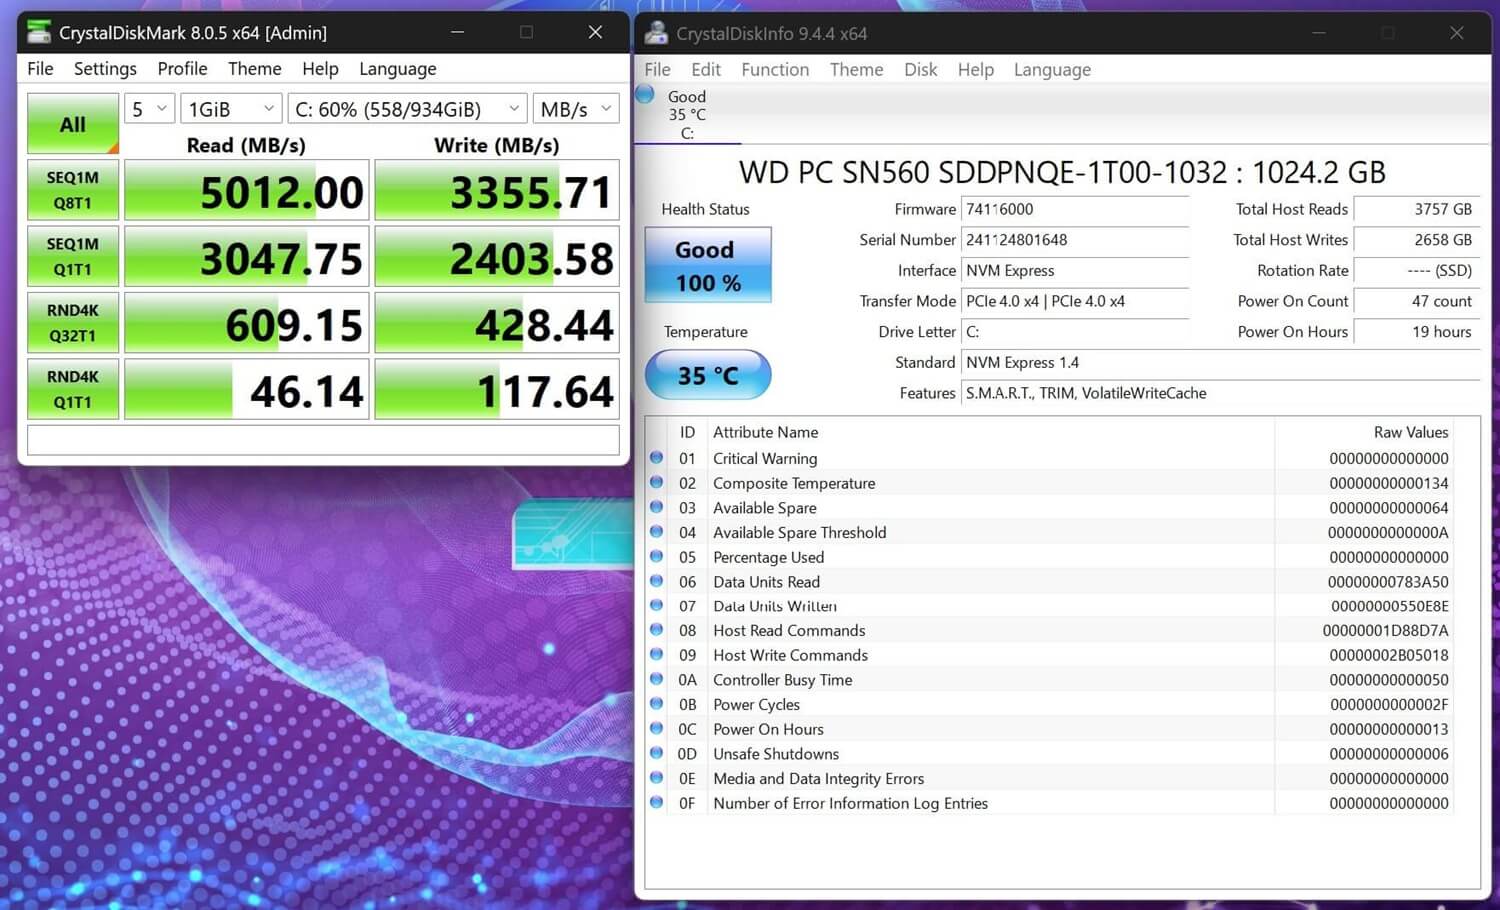The height and width of the screenshot is (910, 1500).
Task: Run all benchmarks with the All button
Action: point(73,124)
